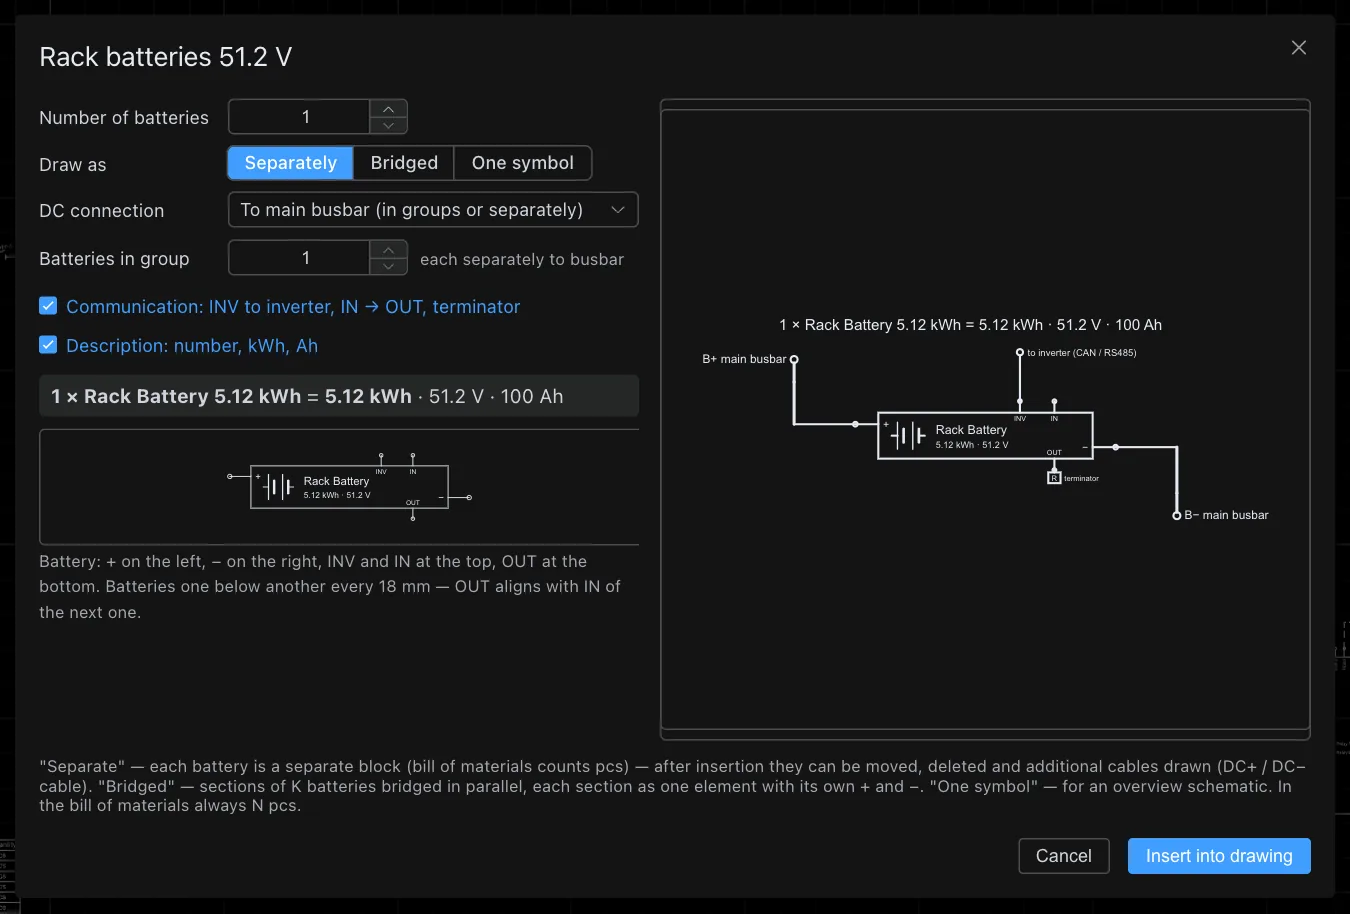This screenshot has height=914, width=1350.
Task: Click the Description: number, kWh, Ah label
Action: [x=192, y=346]
